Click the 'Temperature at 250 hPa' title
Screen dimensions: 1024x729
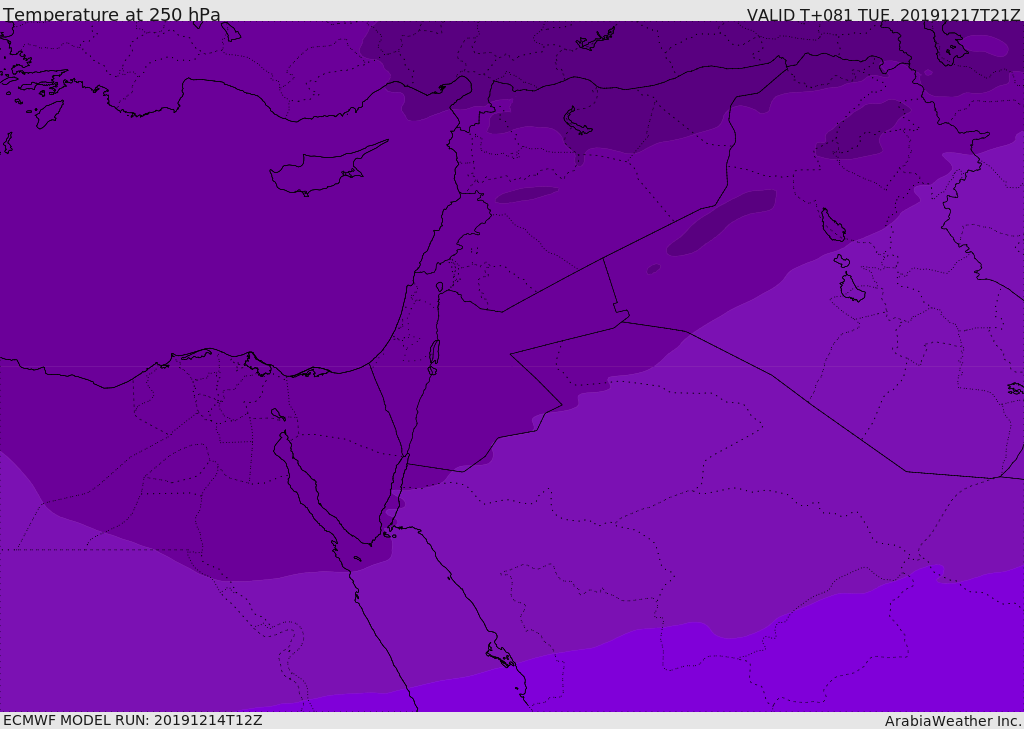(x=112, y=14)
